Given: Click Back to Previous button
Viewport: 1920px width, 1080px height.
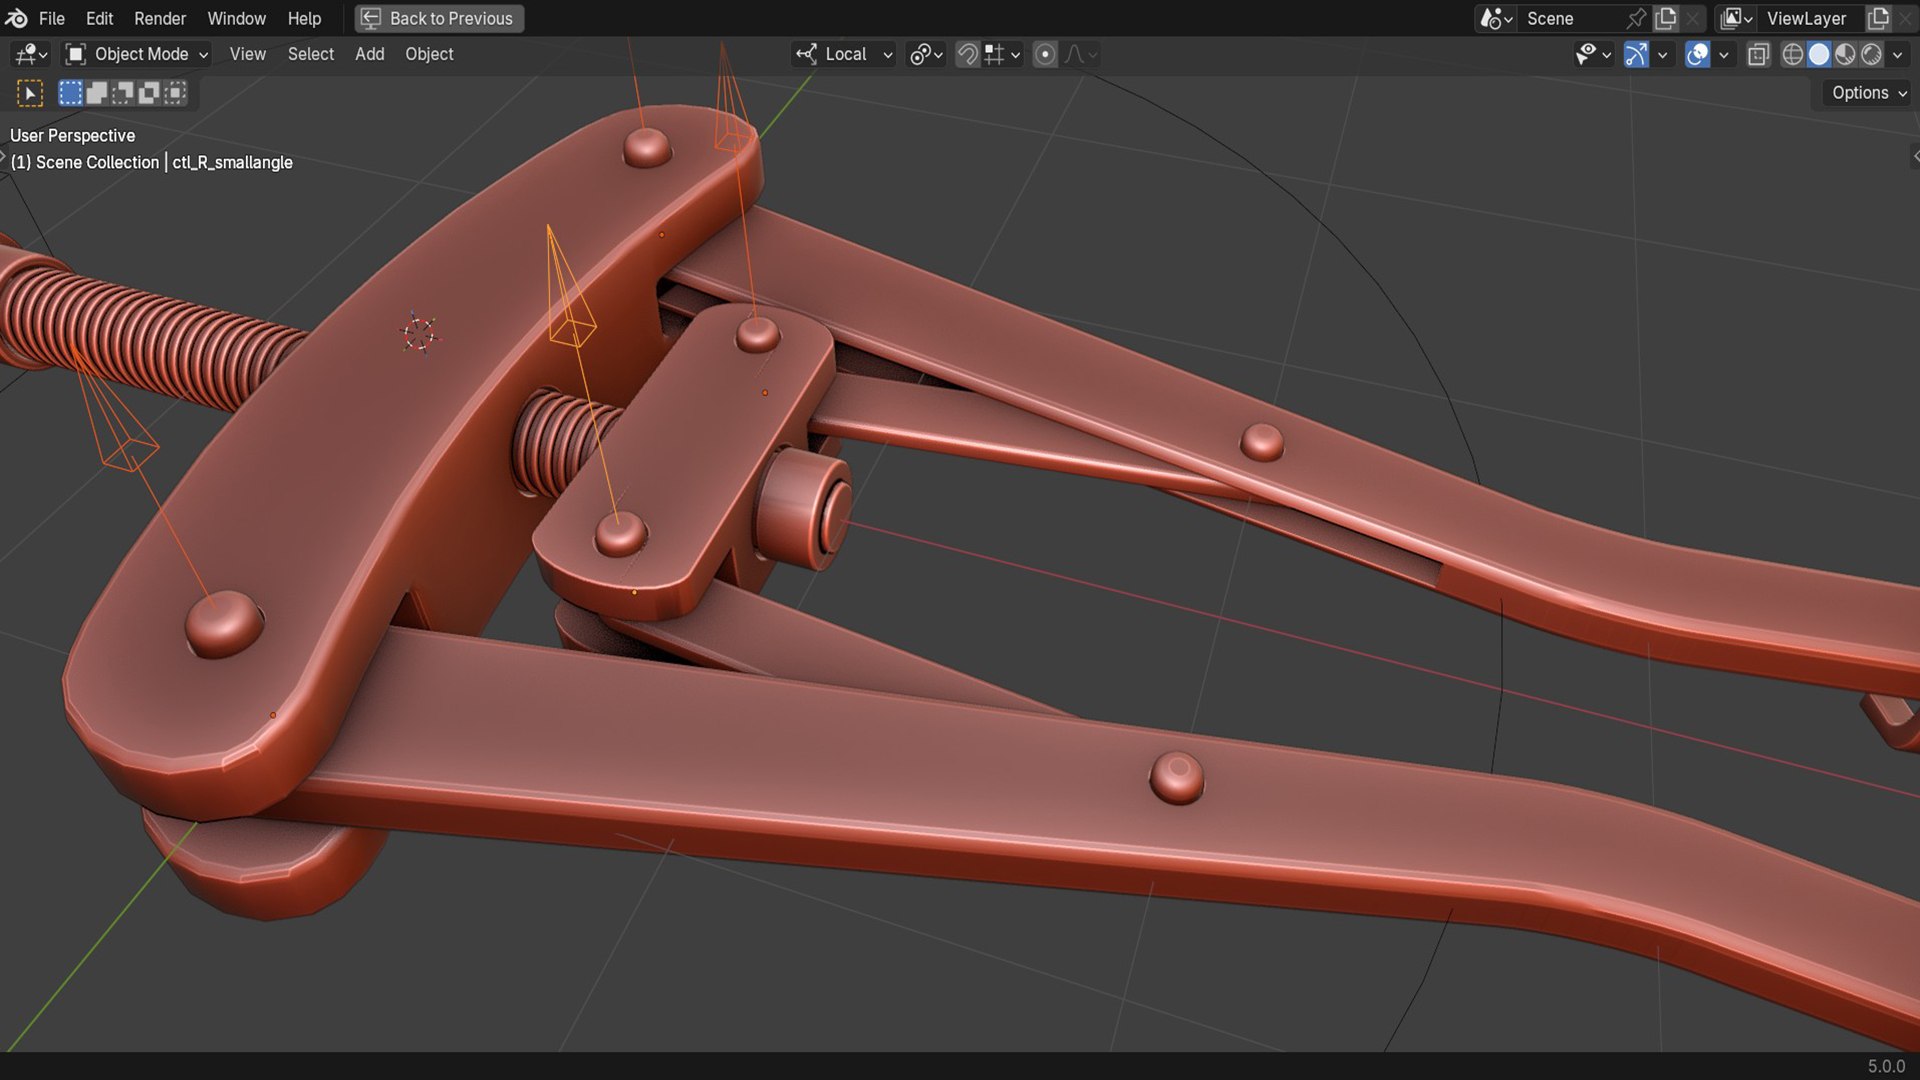Looking at the screenshot, I should pos(439,18).
